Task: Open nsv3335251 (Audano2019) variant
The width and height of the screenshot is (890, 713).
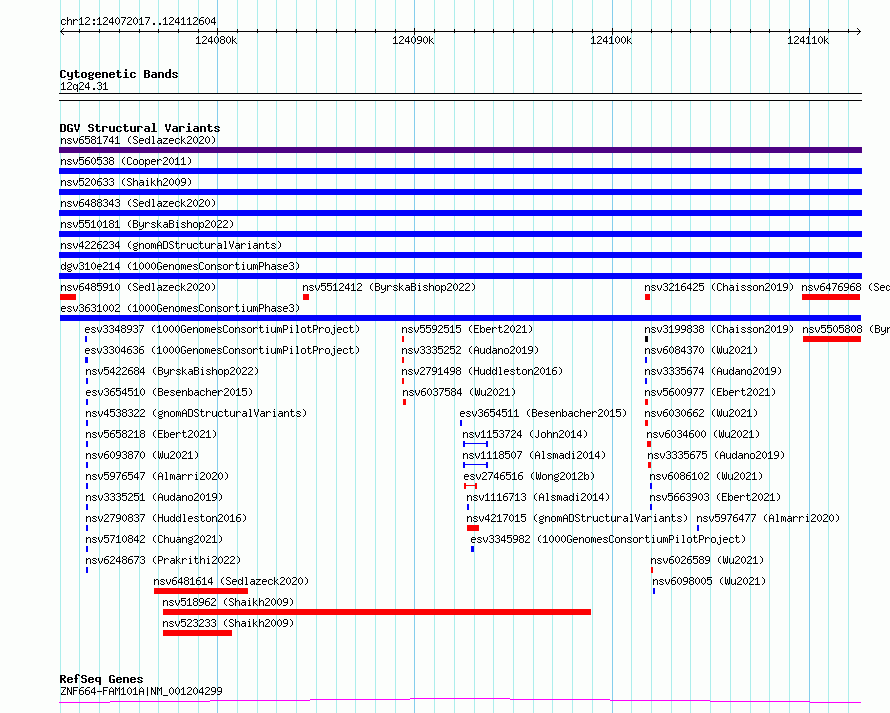Action: pyautogui.click(x=154, y=497)
